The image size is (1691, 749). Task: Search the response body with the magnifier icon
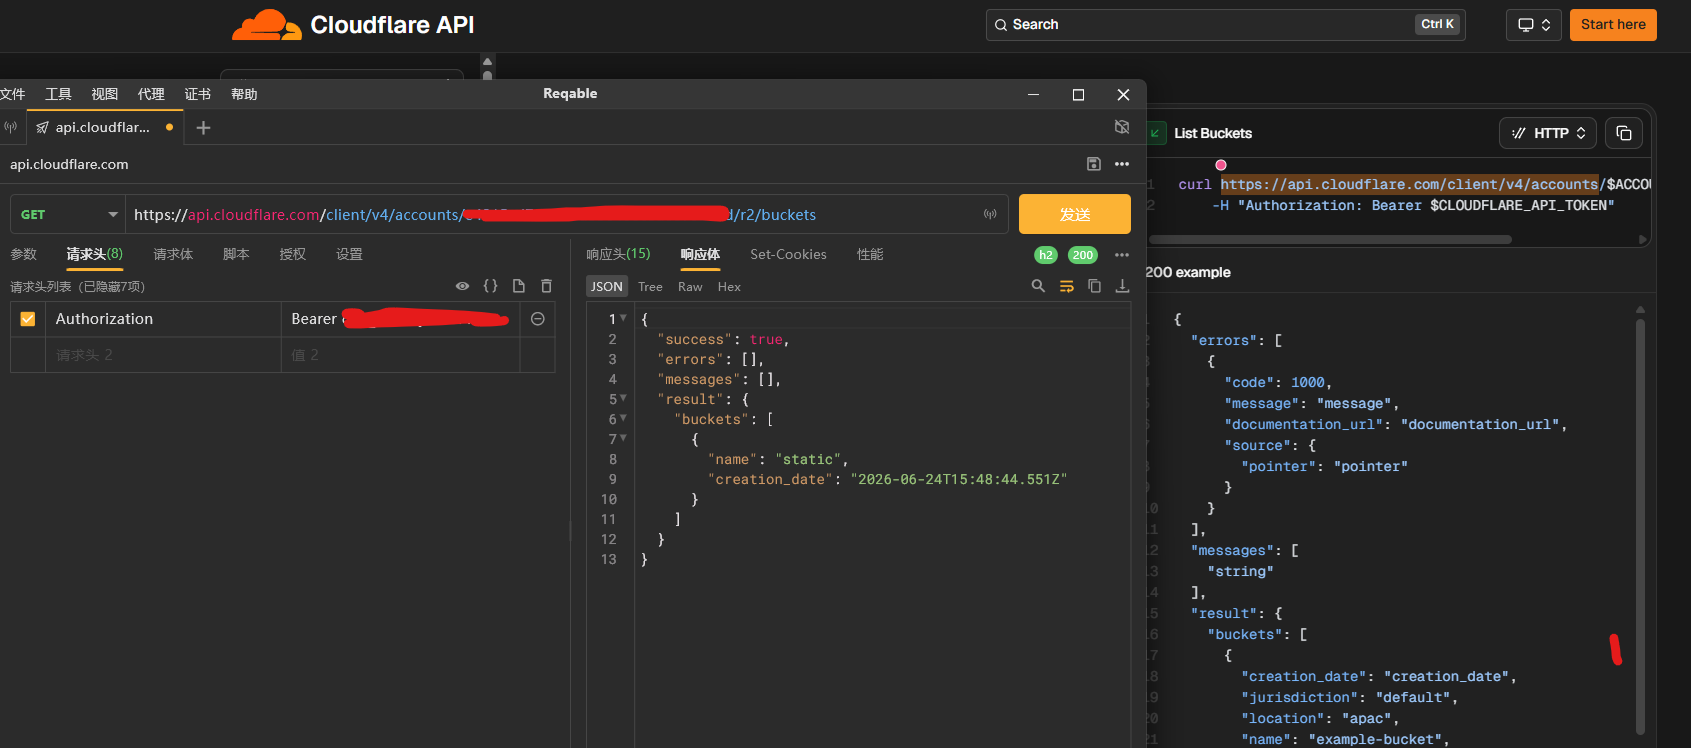pos(1038,286)
